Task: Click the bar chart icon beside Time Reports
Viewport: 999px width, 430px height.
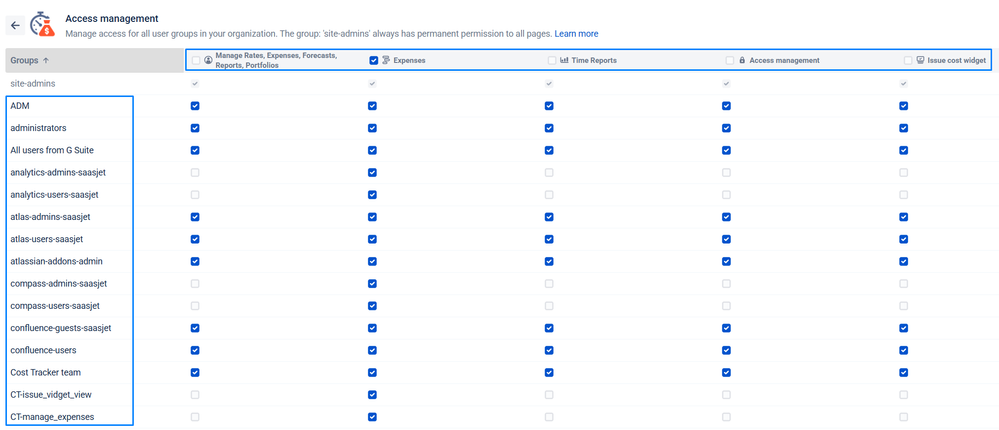Action: coord(564,61)
